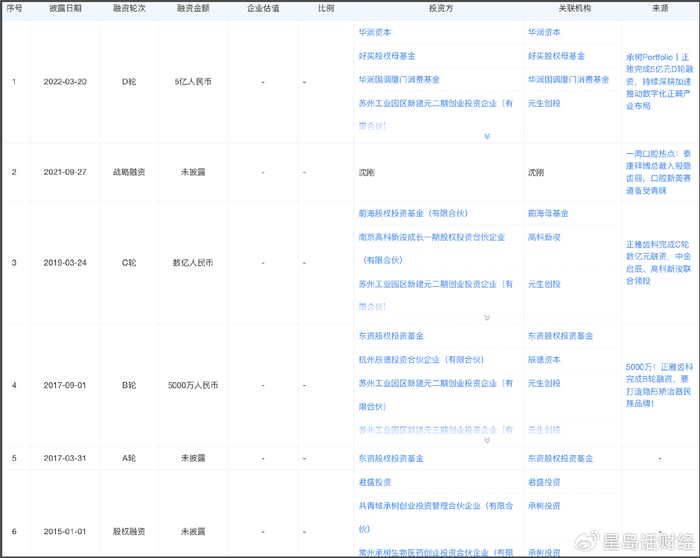Viewport: 700px width, 558px height.
Task: Click the 融资轮次 column header
Action: coord(129,8)
